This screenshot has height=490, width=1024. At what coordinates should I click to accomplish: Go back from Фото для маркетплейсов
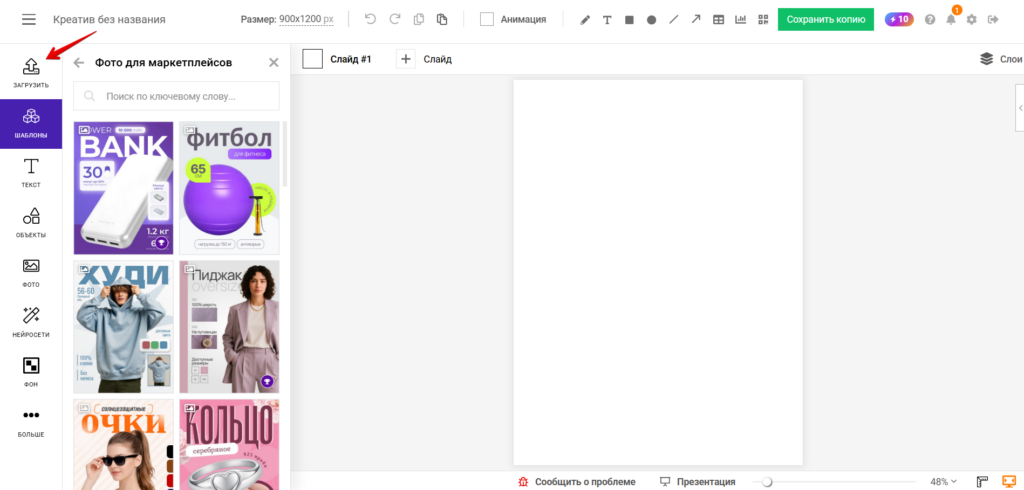pyautogui.click(x=79, y=63)
